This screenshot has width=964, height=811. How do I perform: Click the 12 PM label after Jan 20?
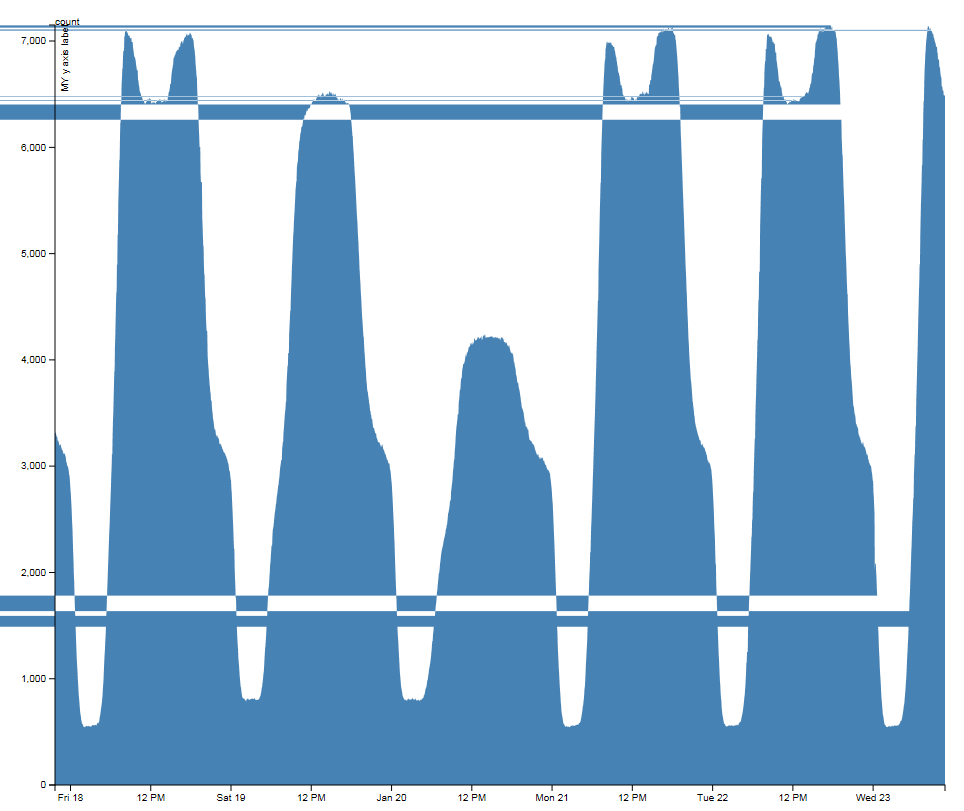point(472,797)
